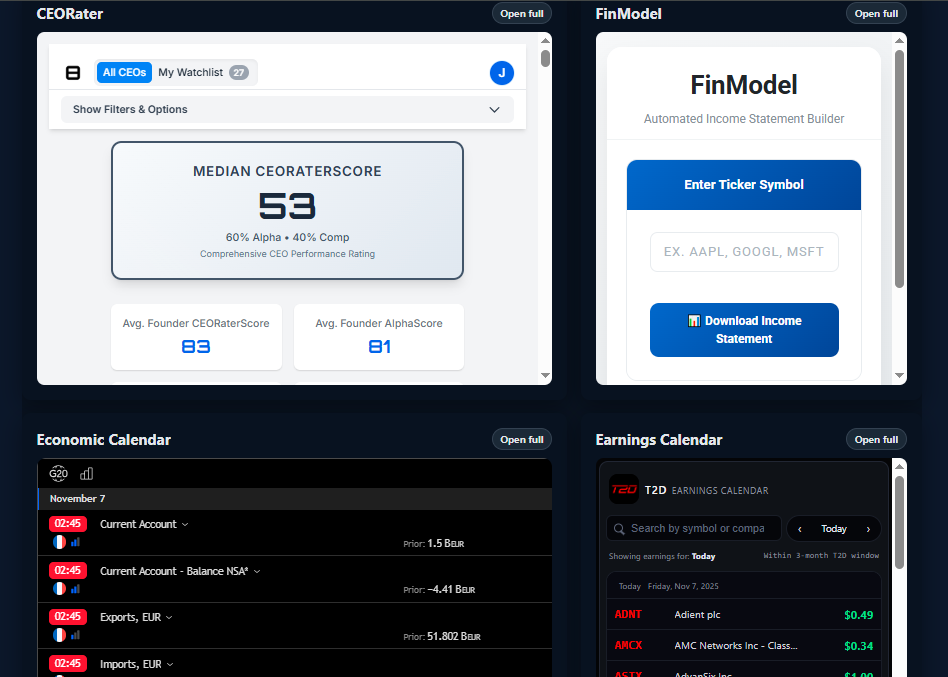Open the J user avatar menu
This screenshot has height=677, width=948.
(x=502, y=73)
